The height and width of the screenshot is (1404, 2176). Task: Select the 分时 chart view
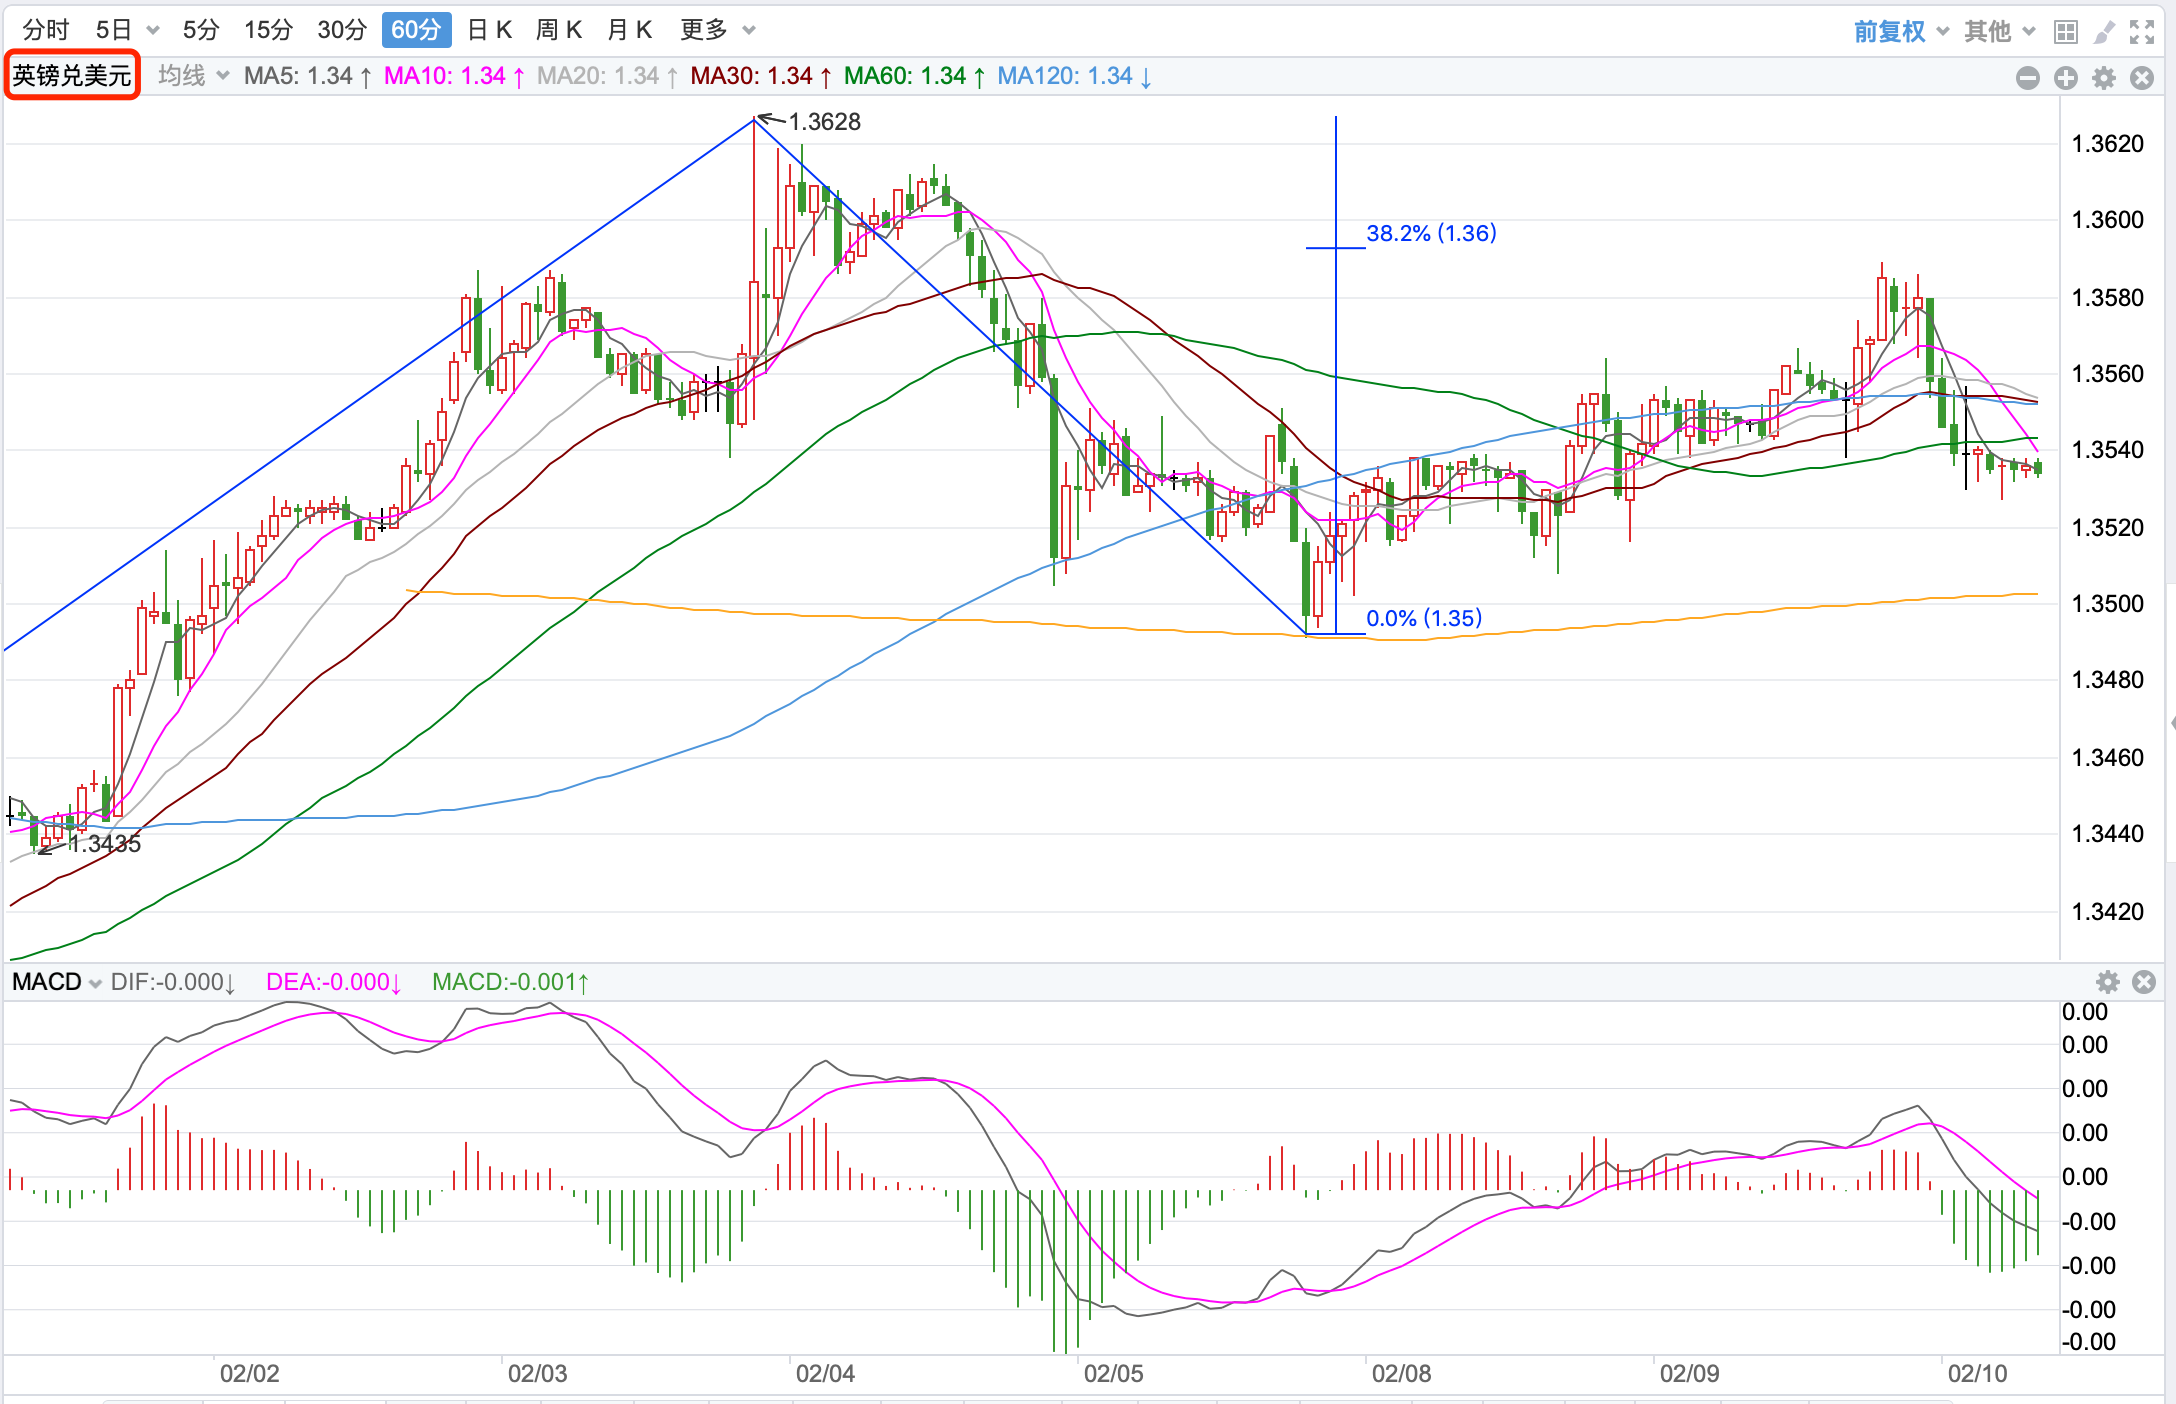point(46,30)
